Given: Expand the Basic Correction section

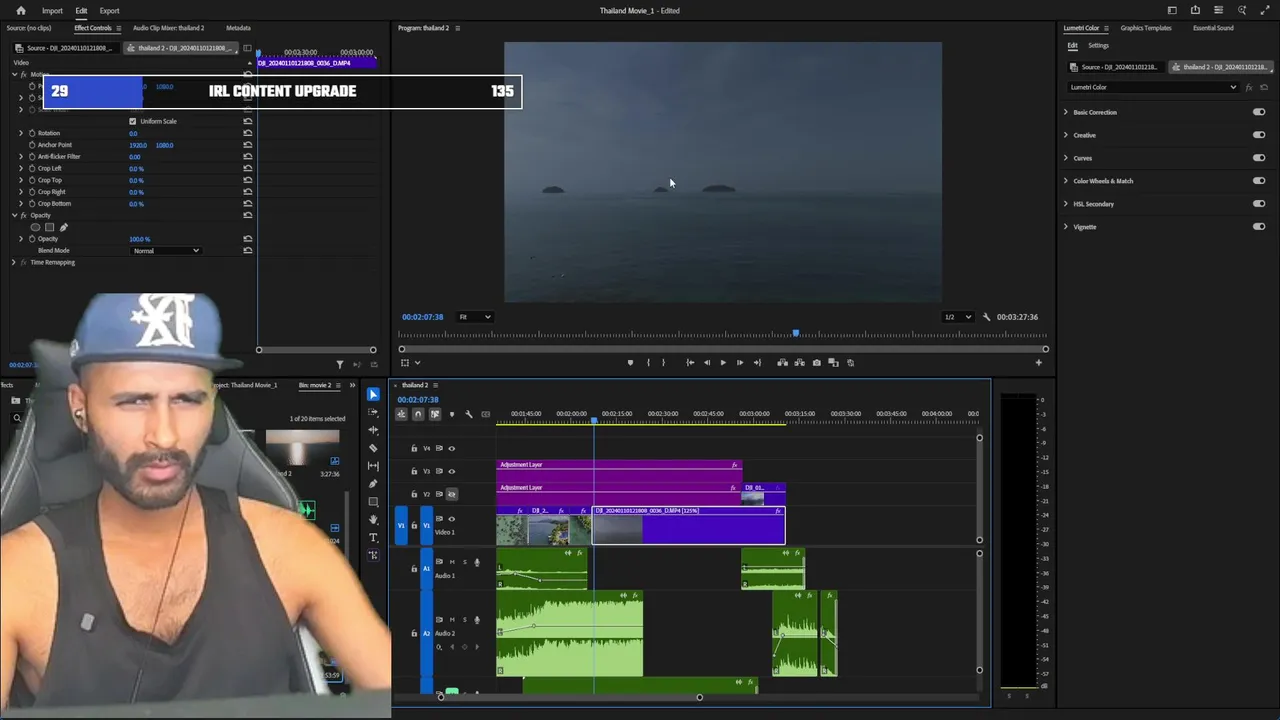Looking at the screenshot, I should tap(1065, 112).
